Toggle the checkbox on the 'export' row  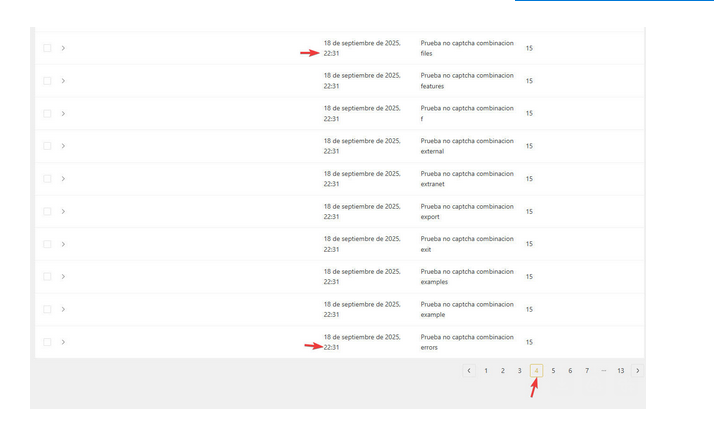point(47,211)
